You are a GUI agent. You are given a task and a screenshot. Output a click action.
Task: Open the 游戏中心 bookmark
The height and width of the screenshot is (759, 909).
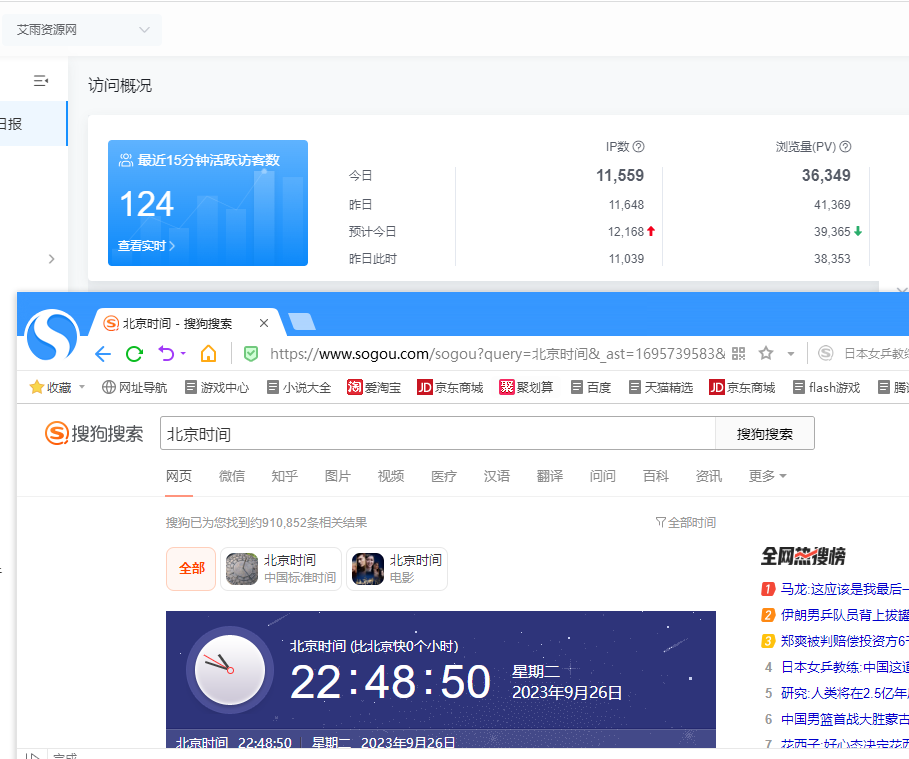[x=217, y=387]
